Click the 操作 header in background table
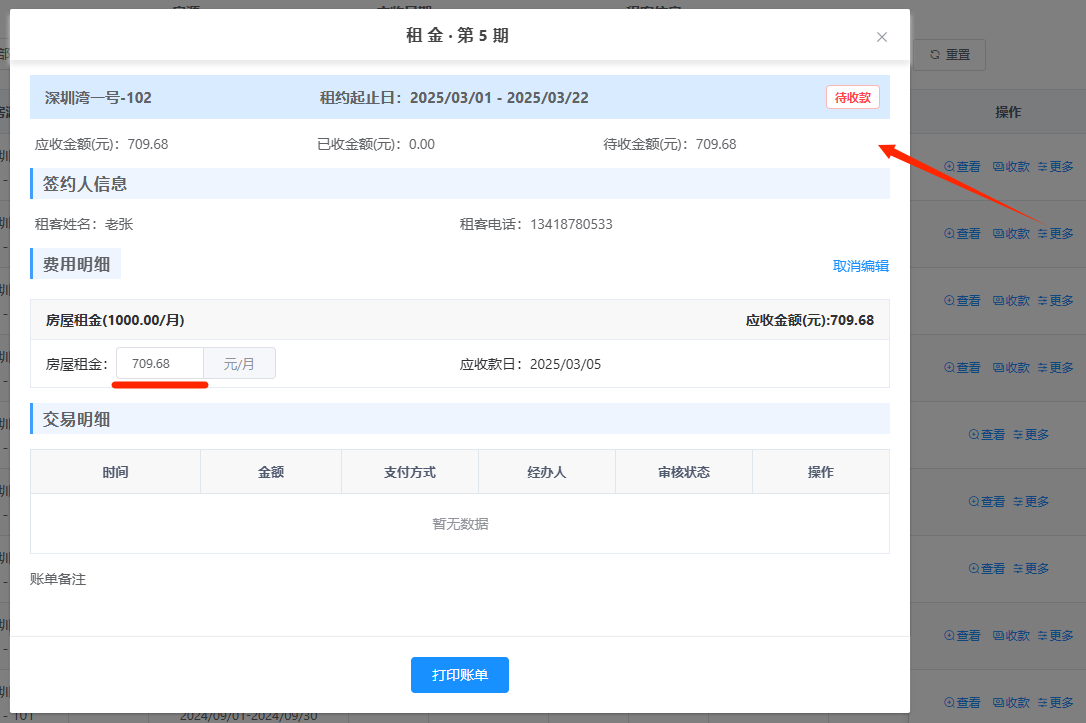The image size is (1086, 723). [x=1008, y=113]
